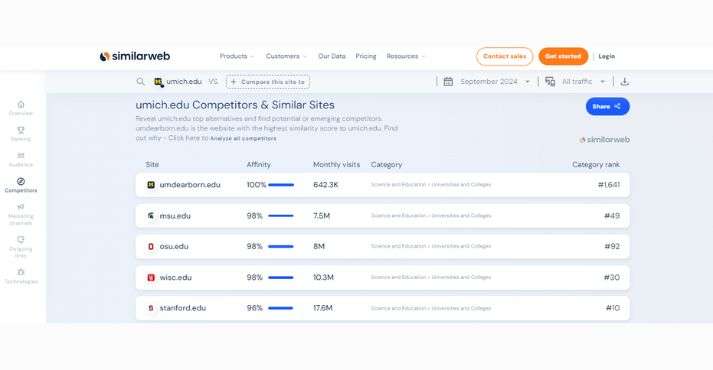Open Marketing Channels in the sidebar
The width and height of the screenshot is (713, 370).
coord(21,215)
